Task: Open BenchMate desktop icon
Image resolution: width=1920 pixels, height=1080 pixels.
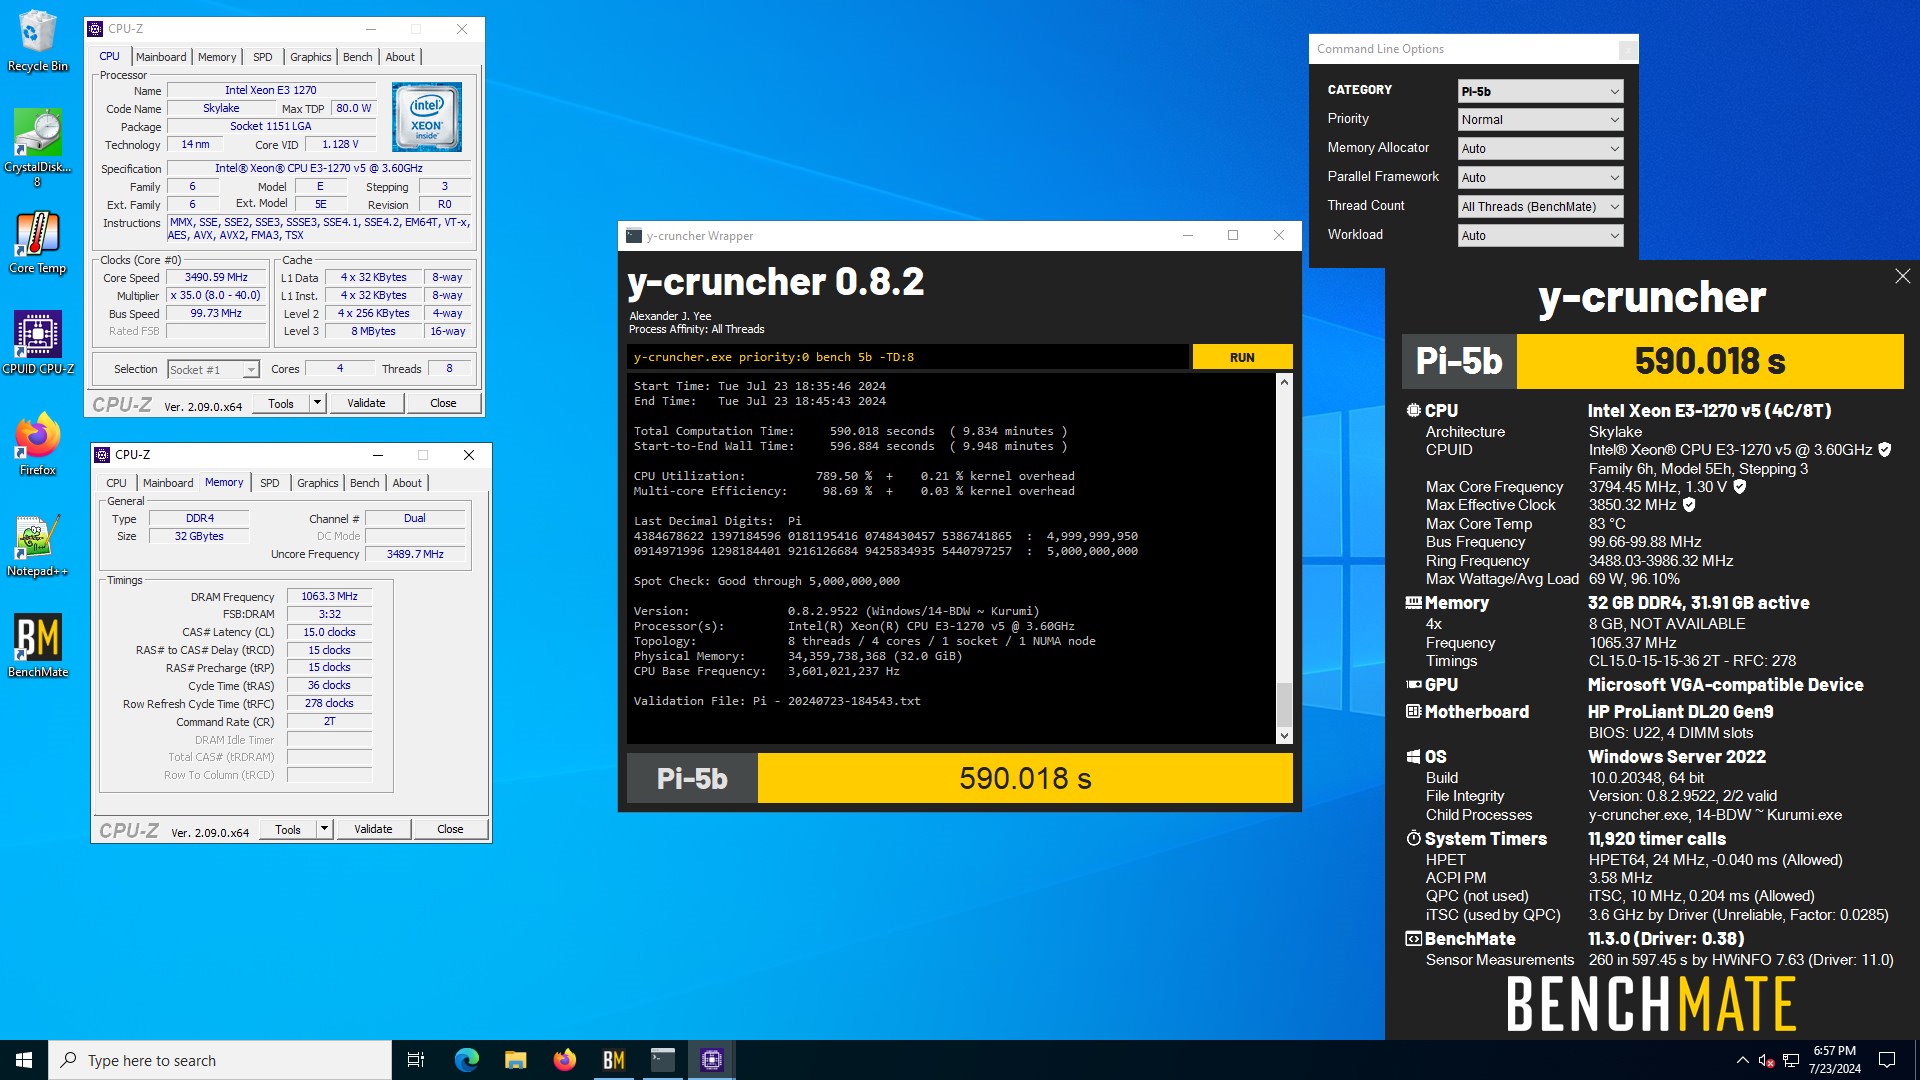Action: (38, 646)
